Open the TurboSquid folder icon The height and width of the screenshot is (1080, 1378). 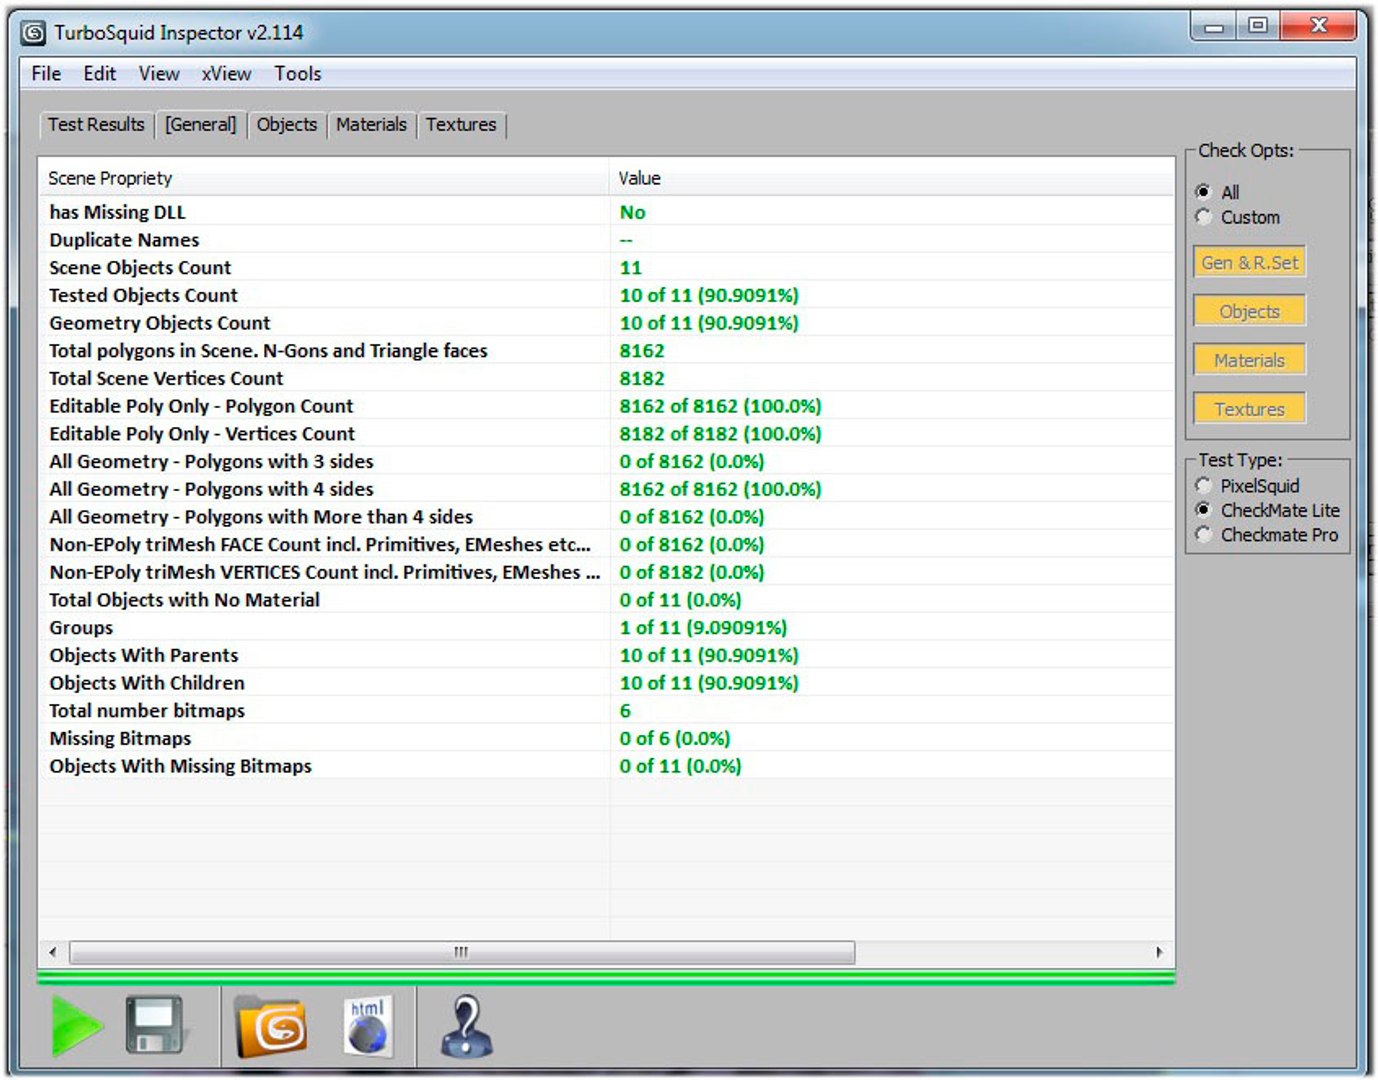click(x=270, y=1026)
